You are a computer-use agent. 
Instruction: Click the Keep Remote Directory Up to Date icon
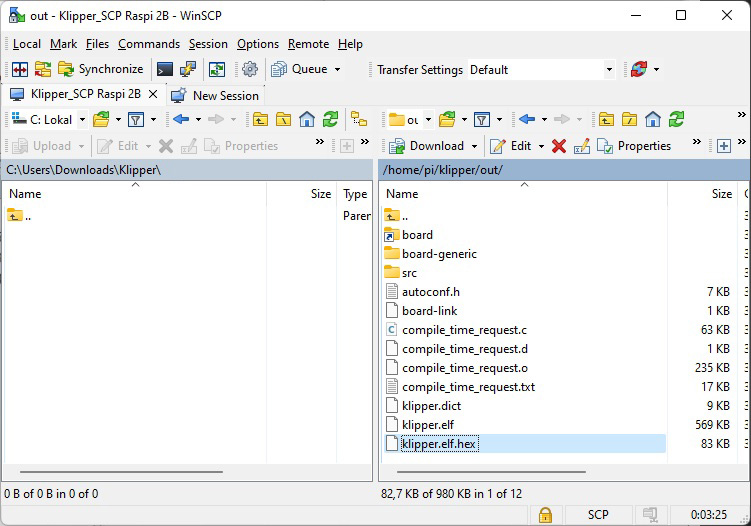point(217,69)
